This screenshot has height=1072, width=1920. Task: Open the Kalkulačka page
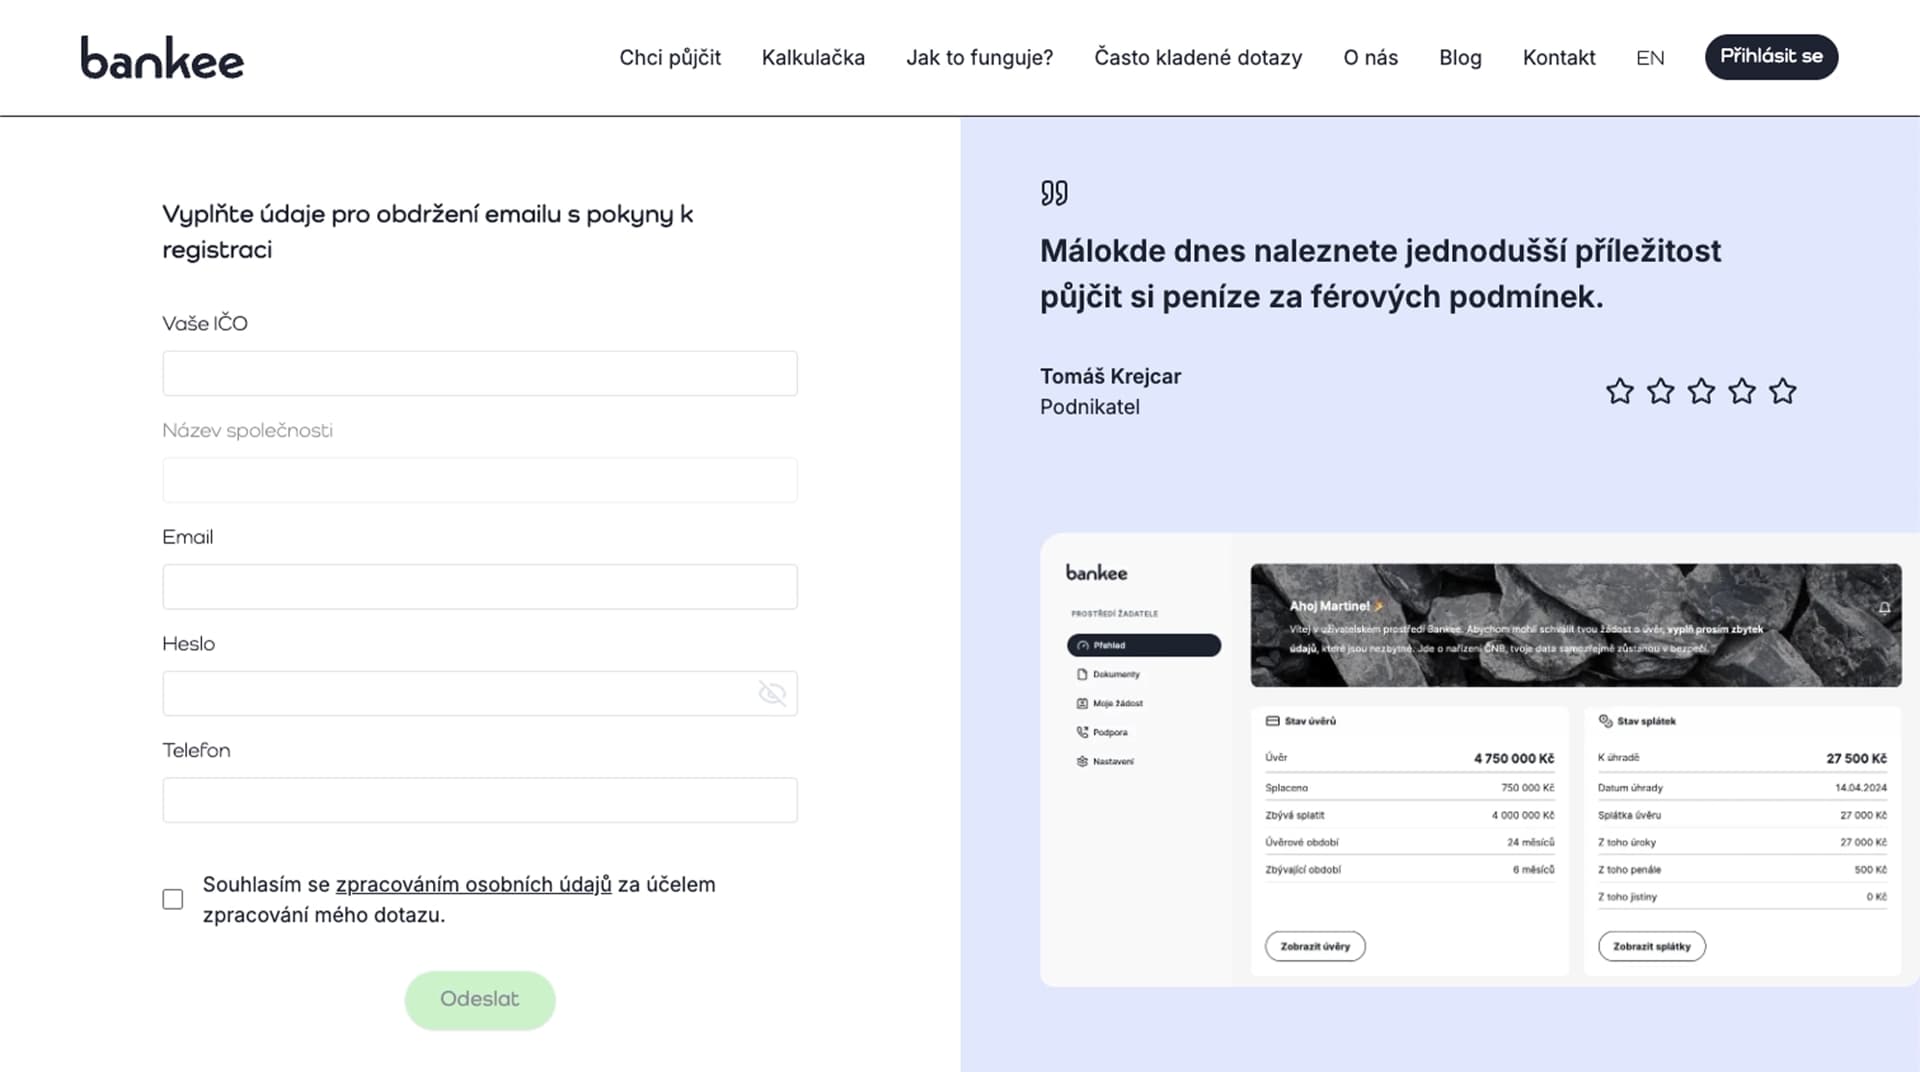813,58
